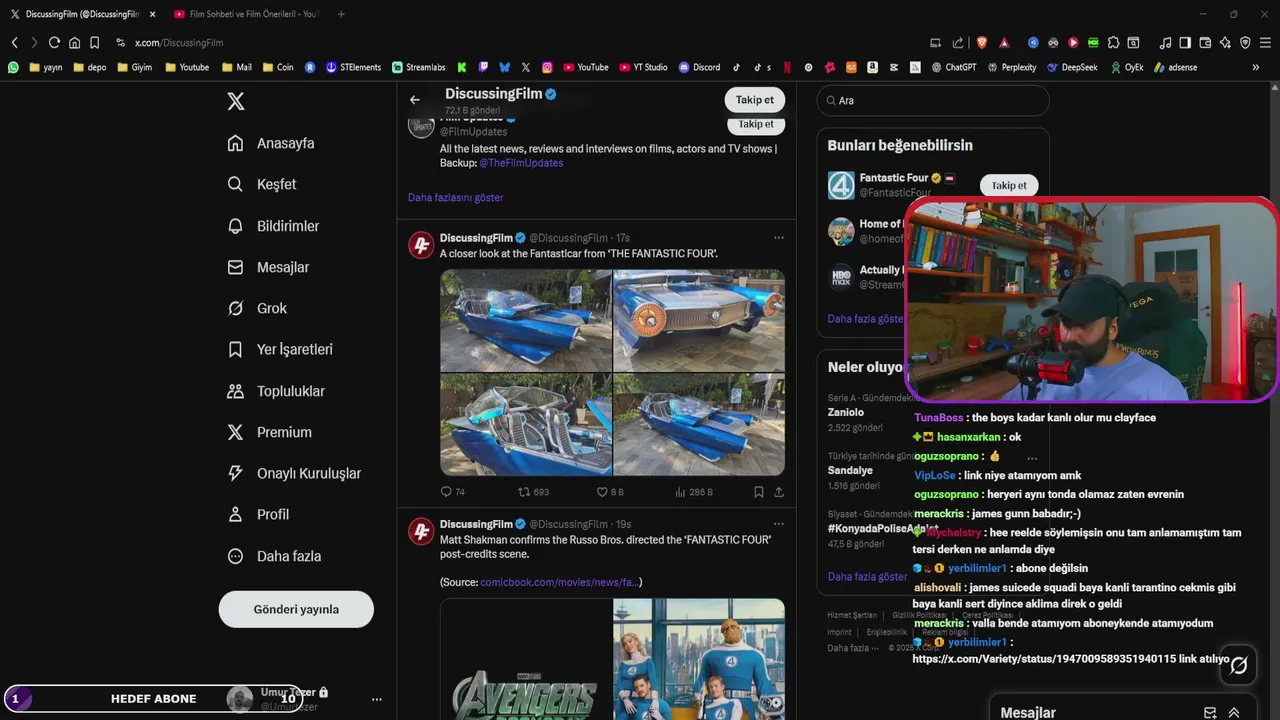The height and width of the screenshot is (720, 1280).
Task: Reload the page
Action: 54,43
